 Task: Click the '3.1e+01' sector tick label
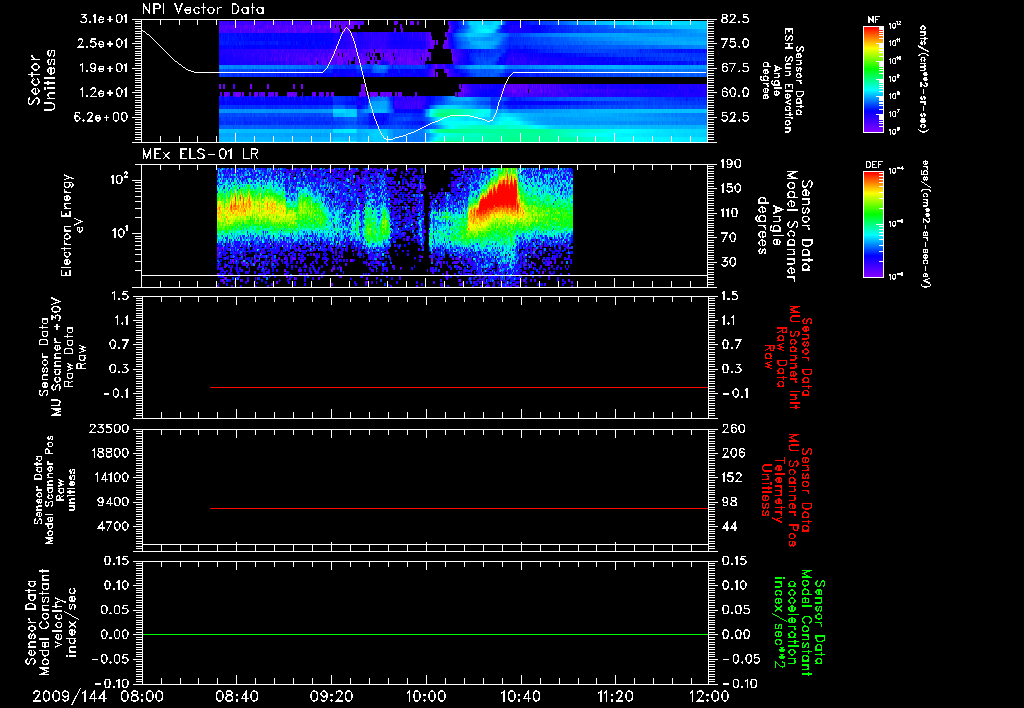[x=104, y=19]
